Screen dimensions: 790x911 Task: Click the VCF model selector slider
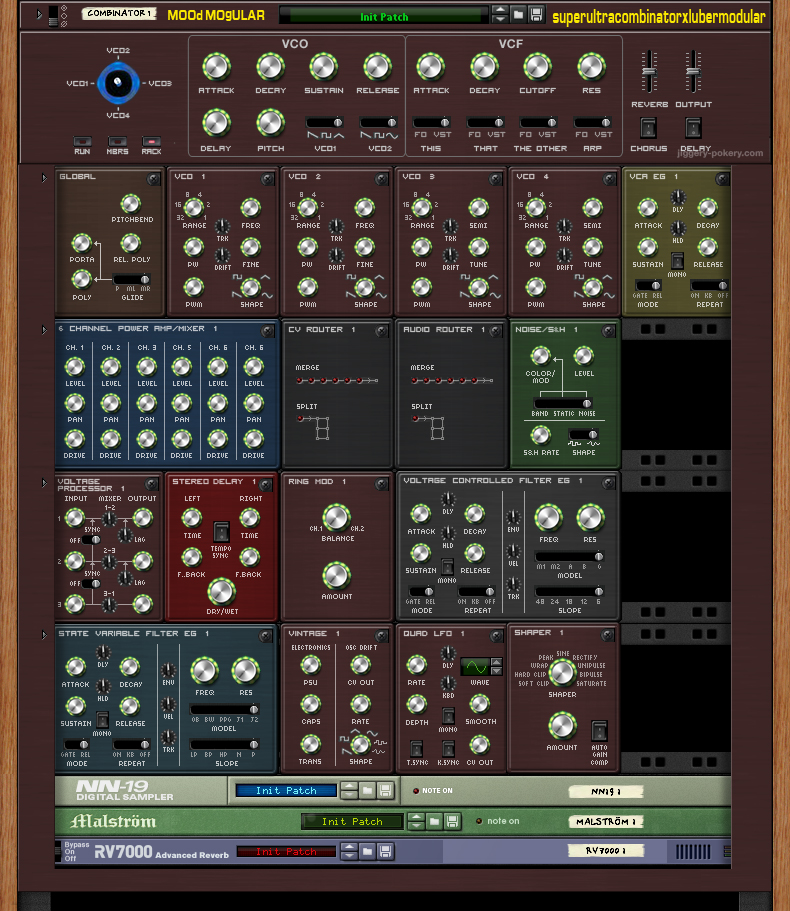click(x=569, y=557)
